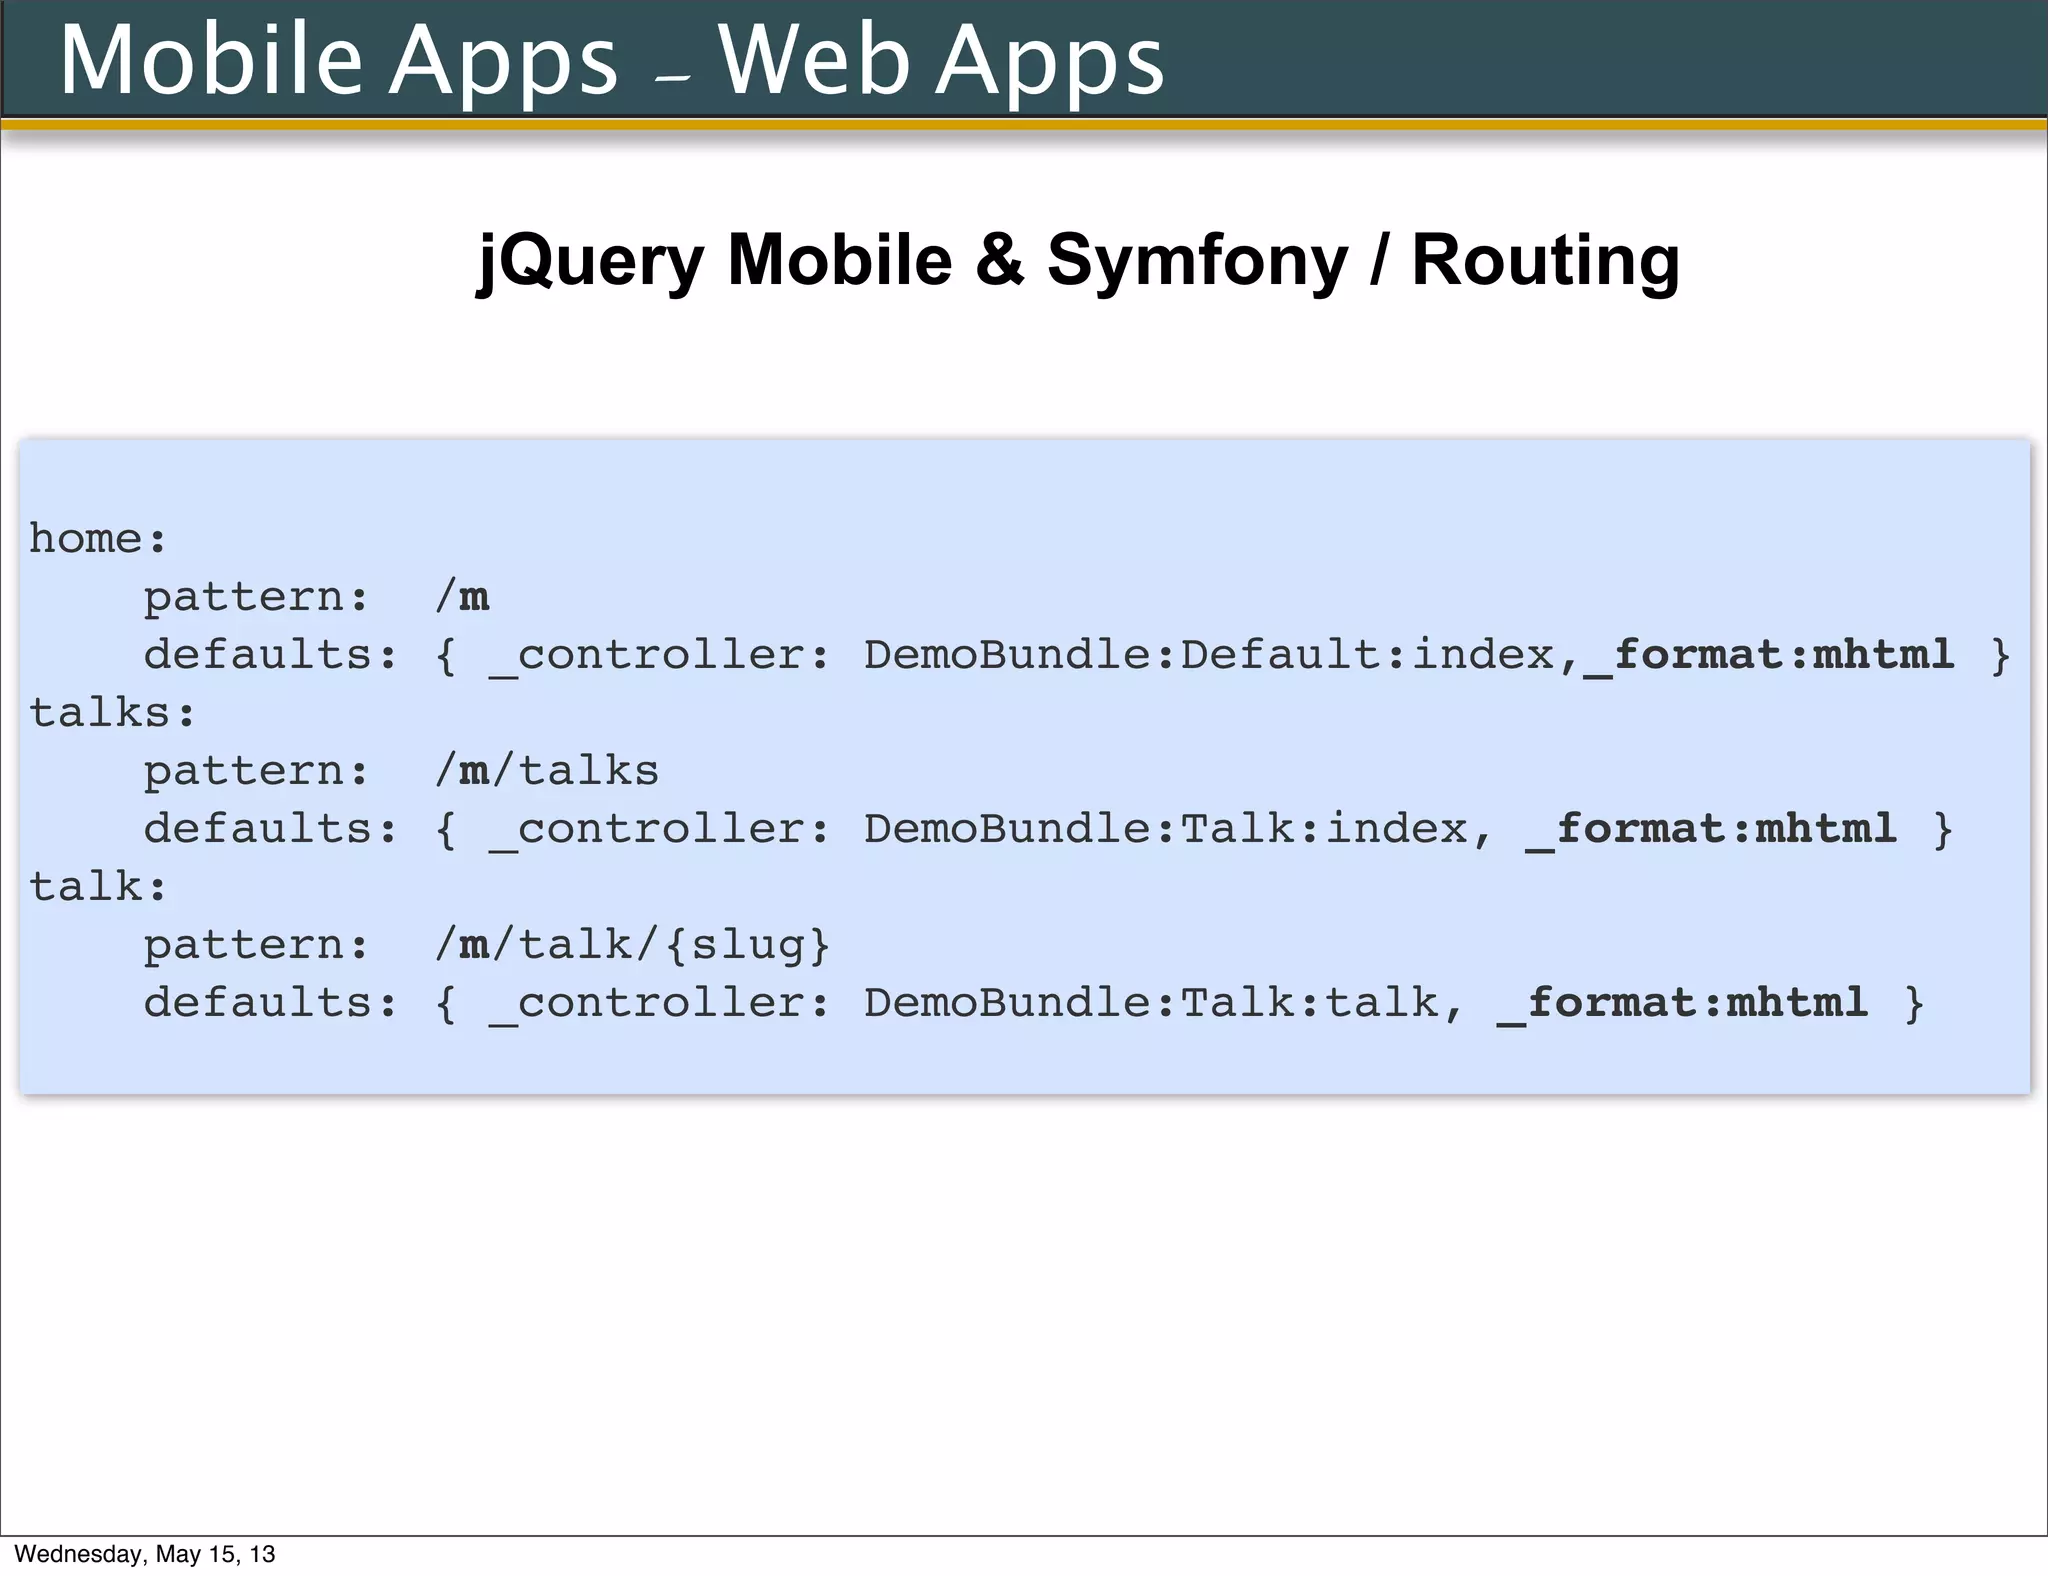This screenshot has height=1576, width=2048.
Task: Click the 'Mobile Apps – Web Apps' header title
Action: (x=611, y=60)
